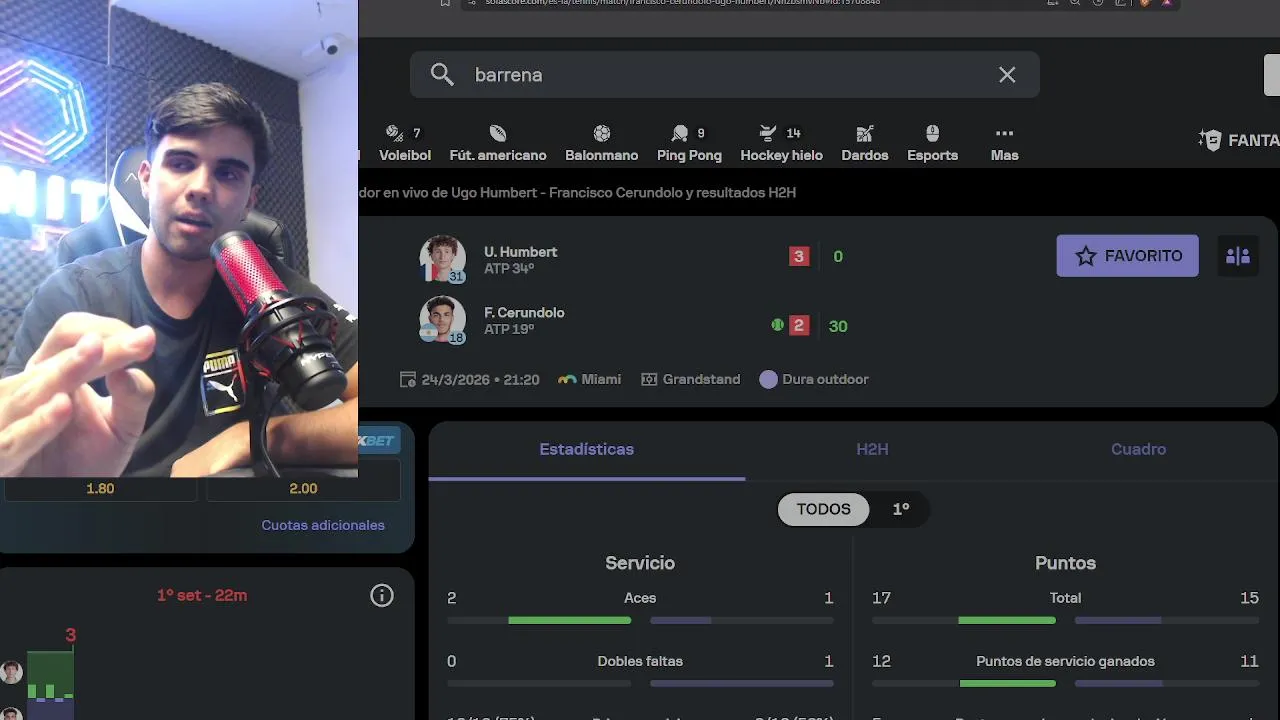1280x720 pixels.
Task: Click the search magnifier icon
Action: click(x=442, y=75)
